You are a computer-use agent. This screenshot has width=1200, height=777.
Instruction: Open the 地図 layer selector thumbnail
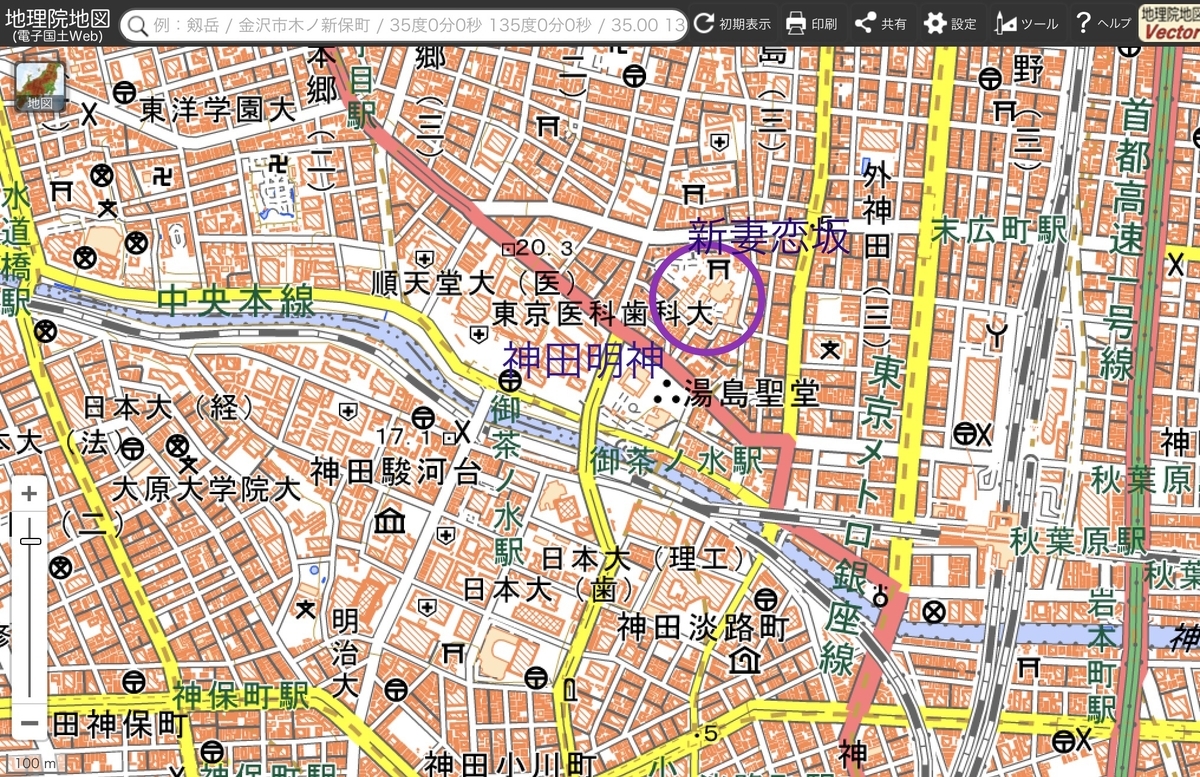click(40, 87)
